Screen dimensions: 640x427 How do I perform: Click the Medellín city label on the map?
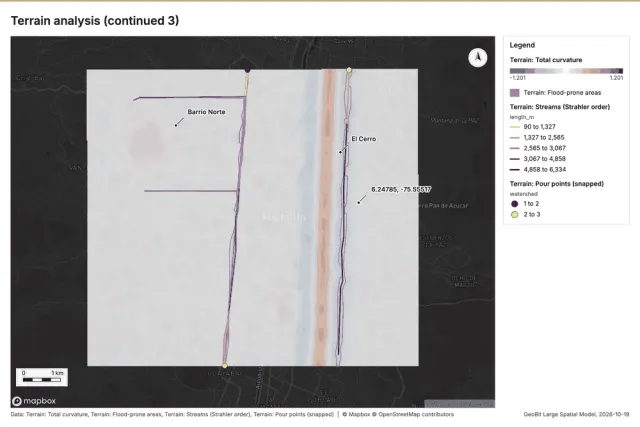[x=284, y=217]
